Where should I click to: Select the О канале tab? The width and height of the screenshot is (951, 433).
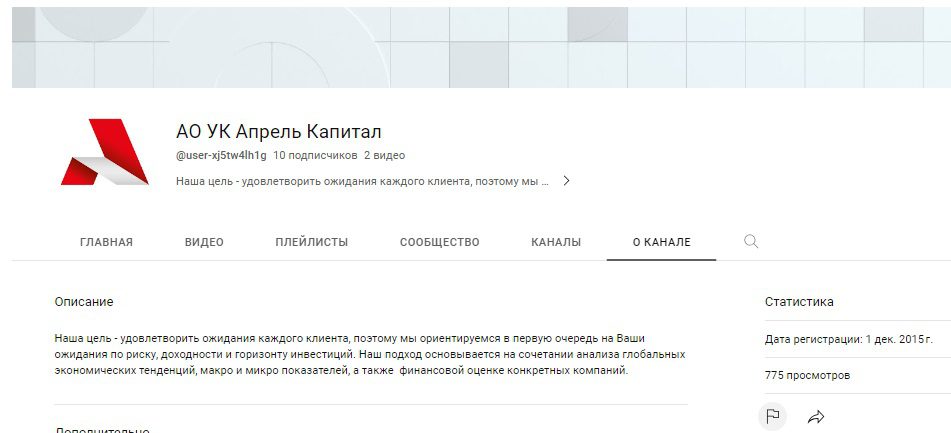(662, 242)
